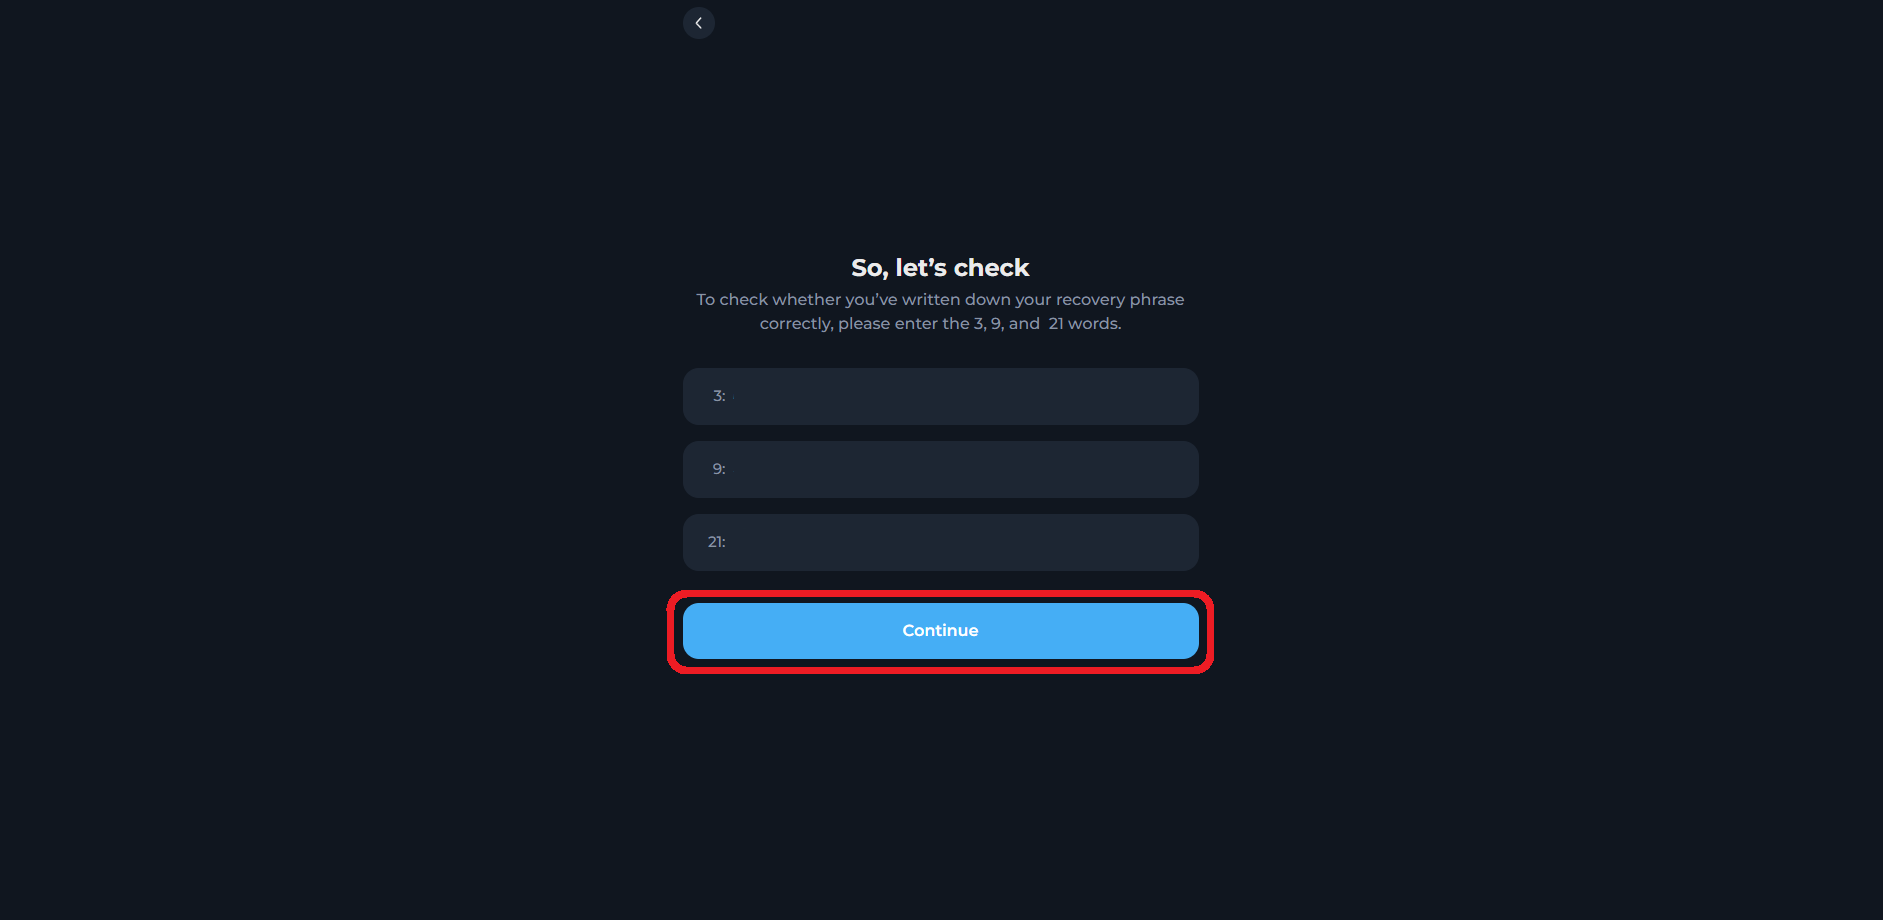Focus the input field for word 21

tap(940, 542)
